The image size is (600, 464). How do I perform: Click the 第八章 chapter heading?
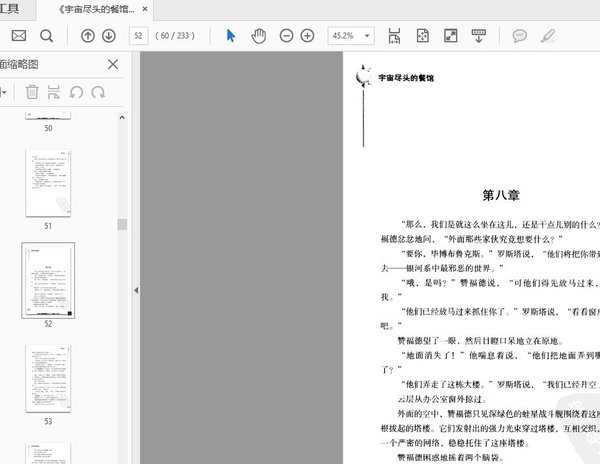pyautogui.click(x=501, y=195)
